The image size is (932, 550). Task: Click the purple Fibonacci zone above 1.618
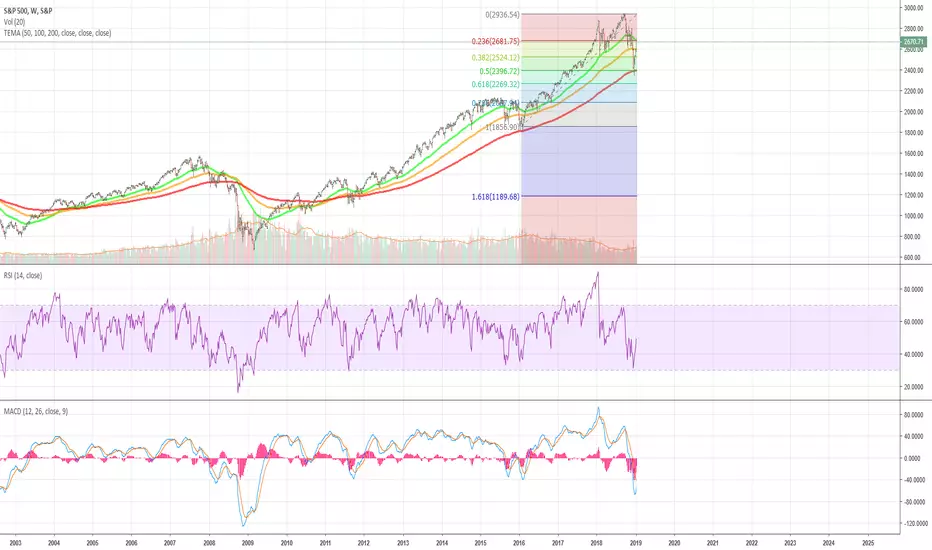coord(579,161)
